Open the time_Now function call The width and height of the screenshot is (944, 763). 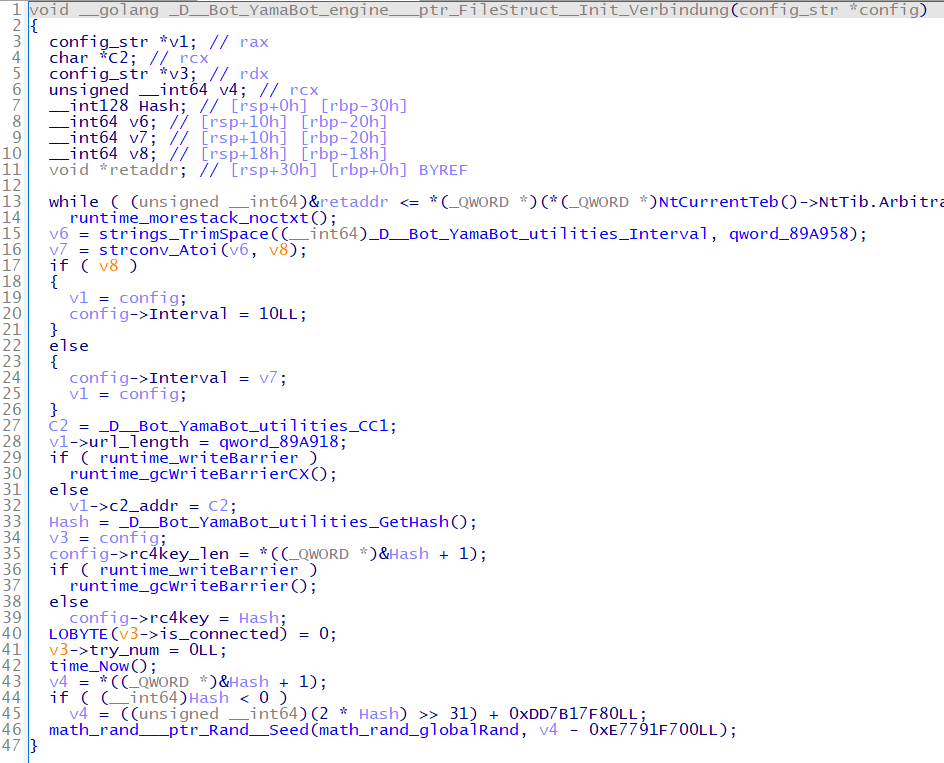88,666
